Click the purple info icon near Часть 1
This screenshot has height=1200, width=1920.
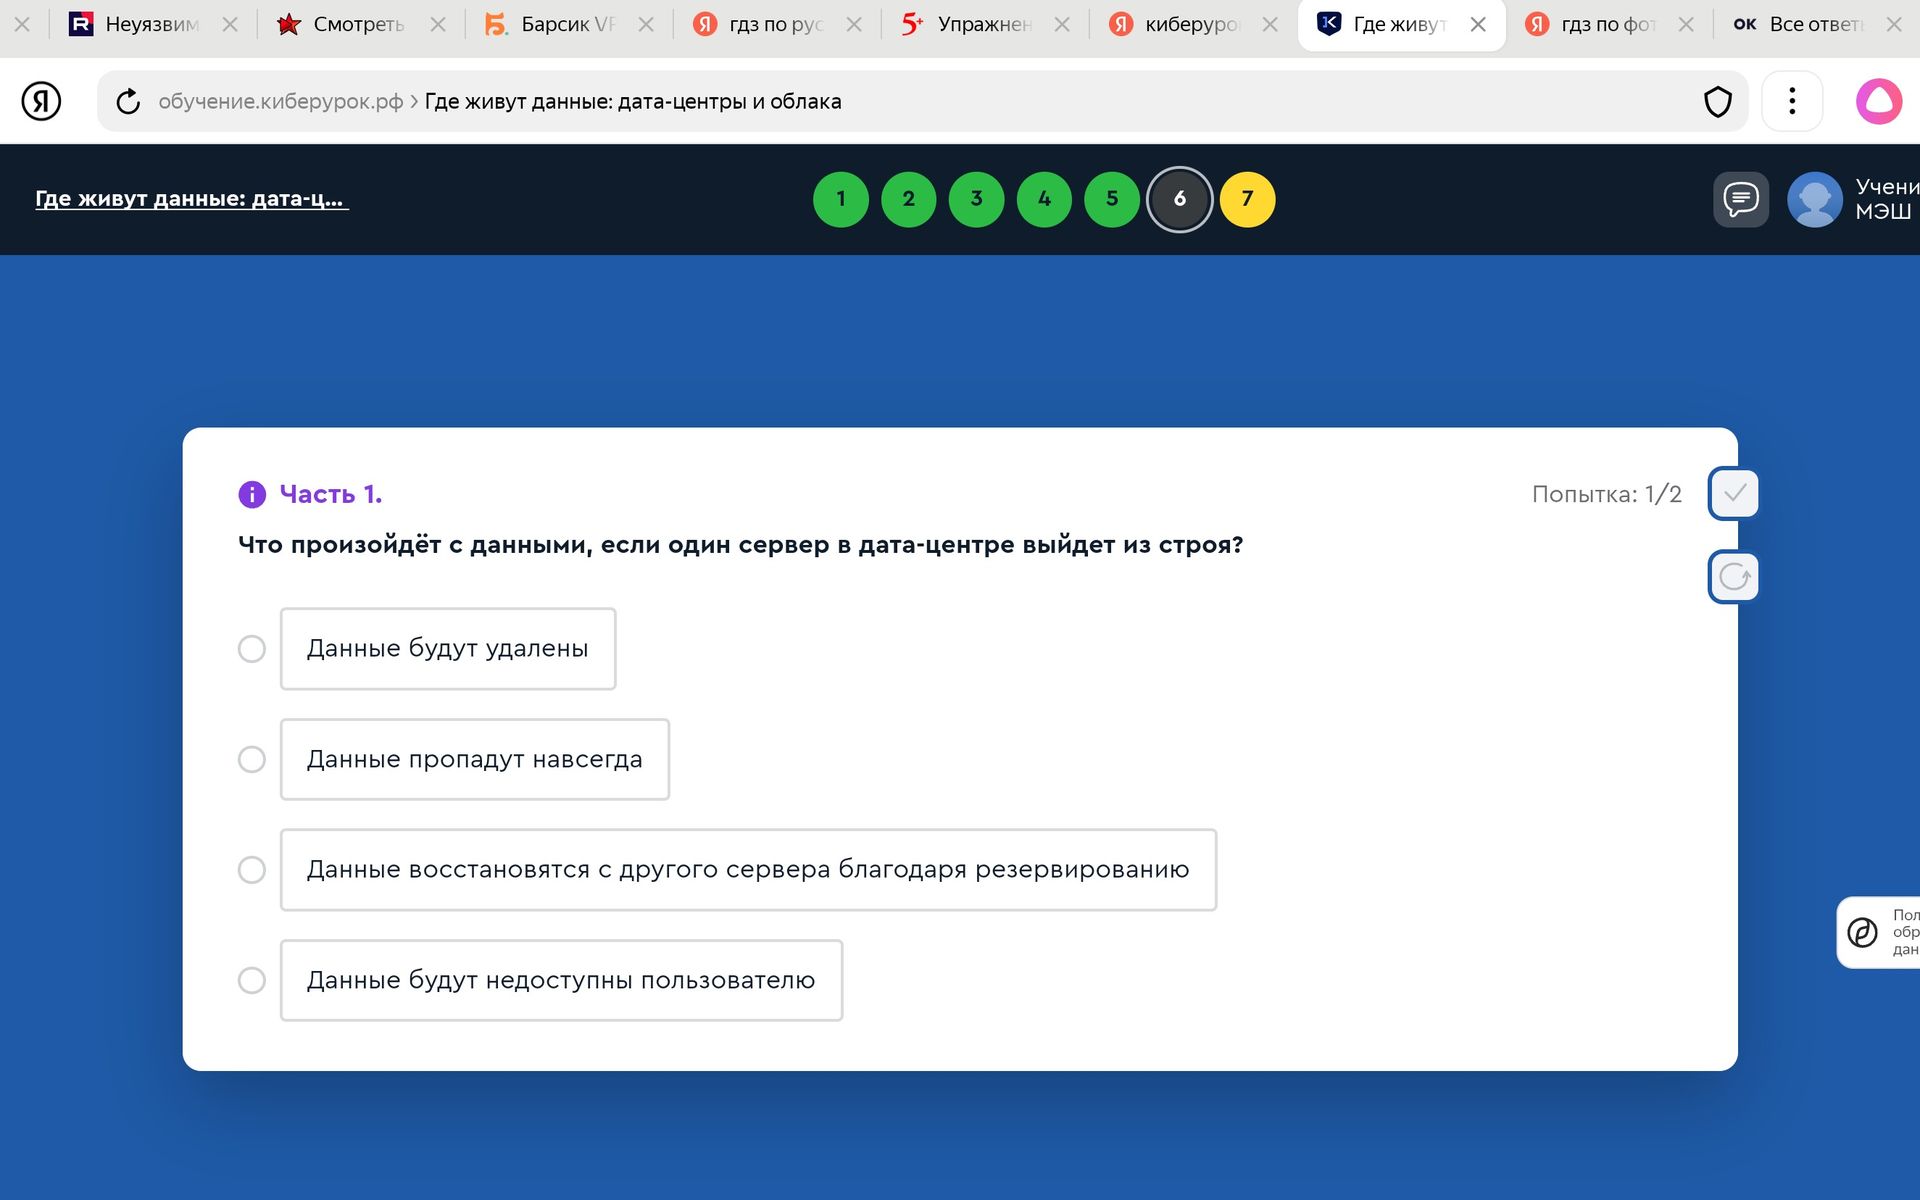tap(252, 494)
